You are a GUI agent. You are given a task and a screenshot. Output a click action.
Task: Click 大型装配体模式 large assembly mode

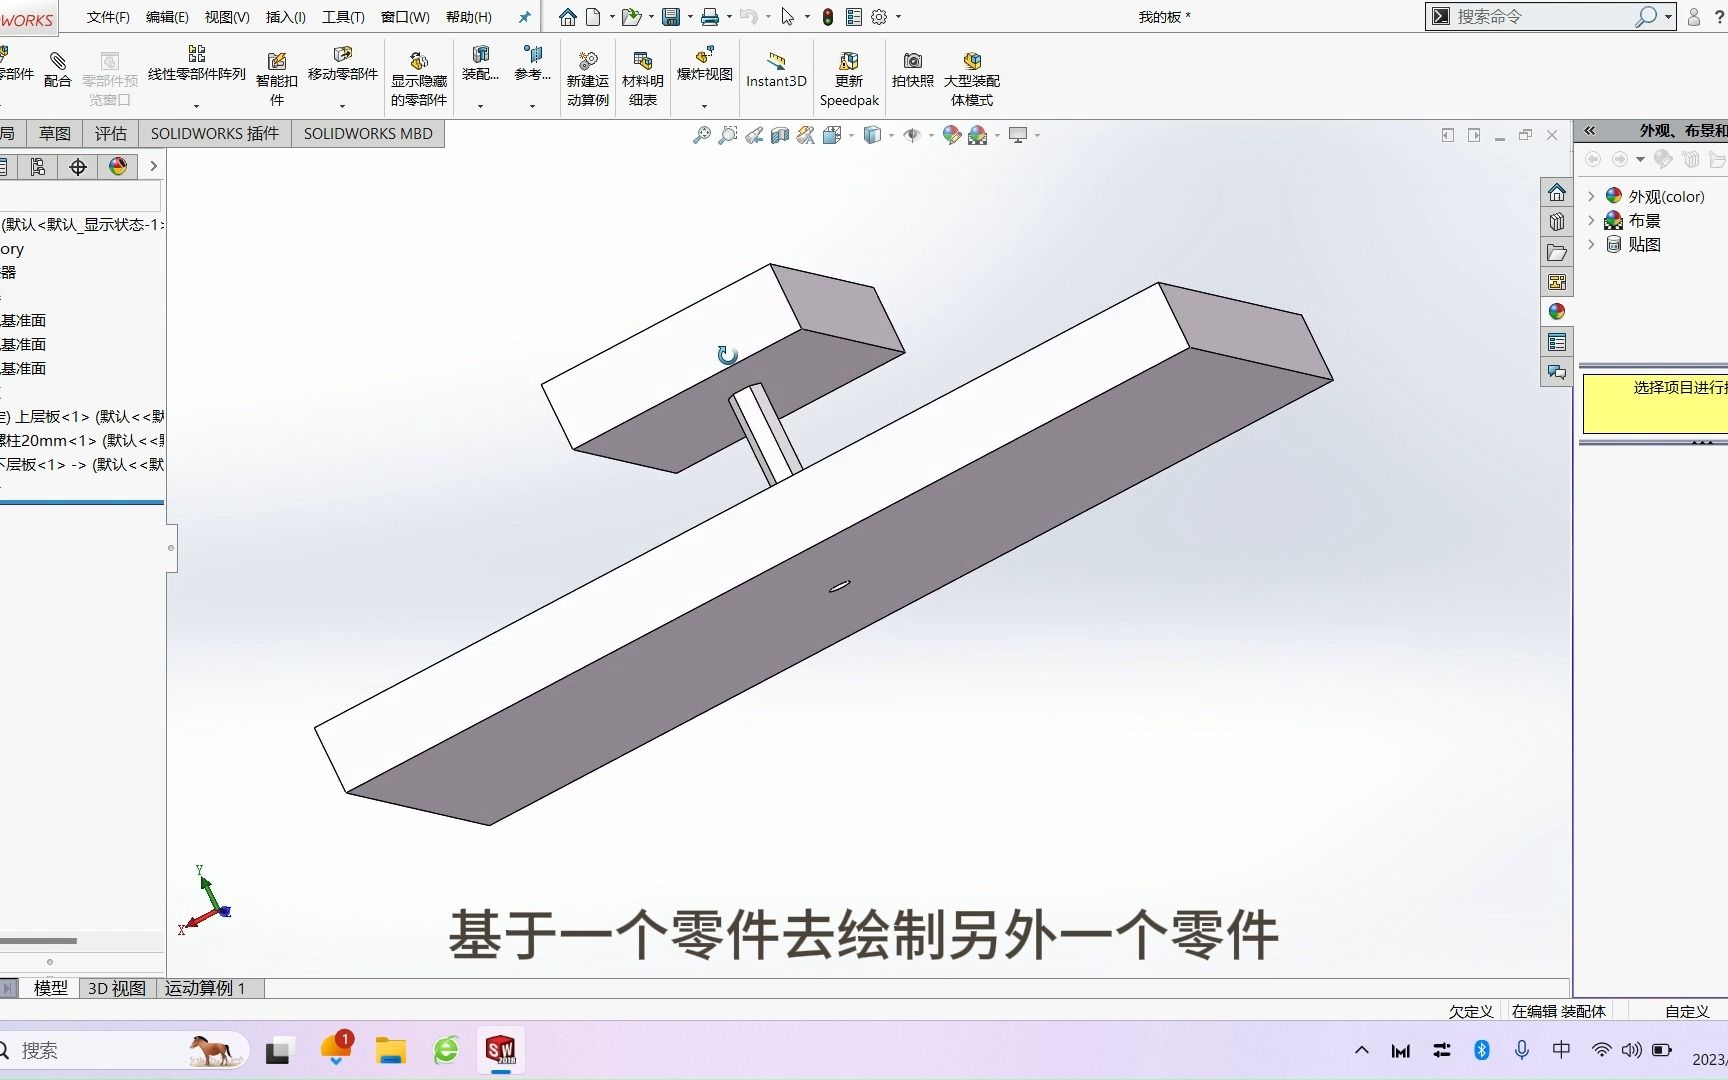(x=972, y=80)
